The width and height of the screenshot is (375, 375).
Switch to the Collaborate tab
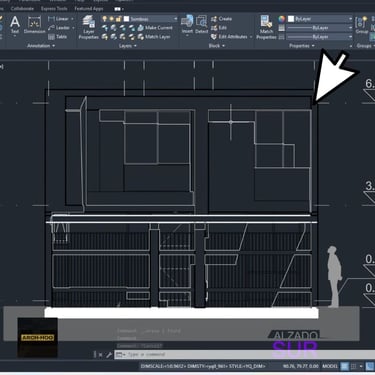(x=22, y=9)
